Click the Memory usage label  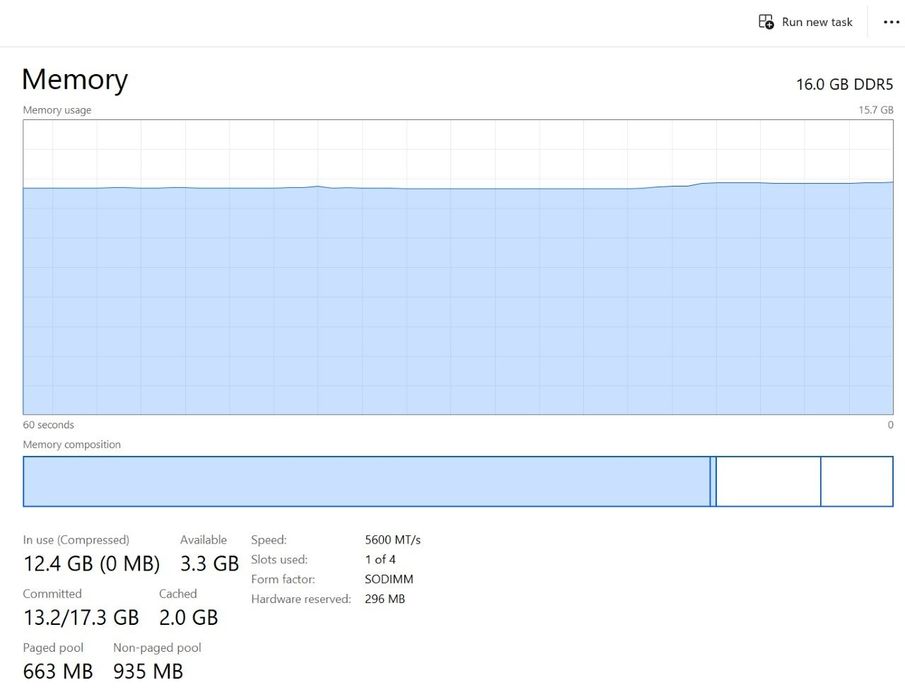click(x=57, y=110)
